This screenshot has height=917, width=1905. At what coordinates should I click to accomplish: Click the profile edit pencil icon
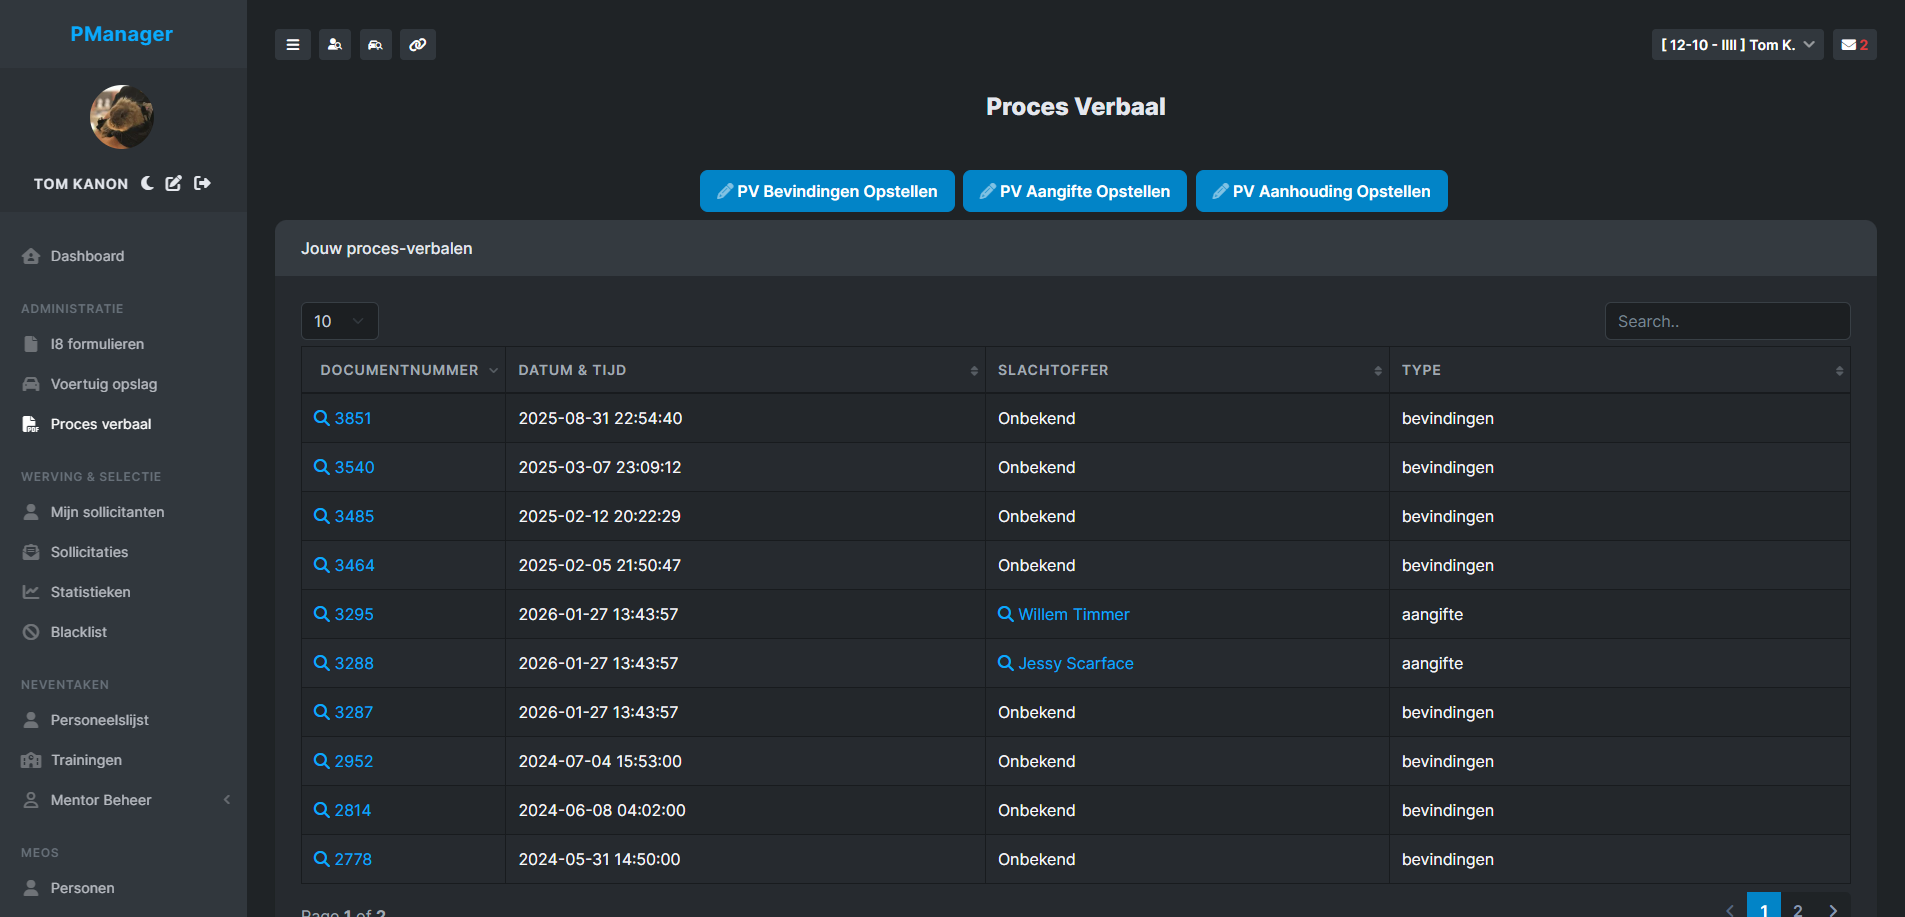173,183
